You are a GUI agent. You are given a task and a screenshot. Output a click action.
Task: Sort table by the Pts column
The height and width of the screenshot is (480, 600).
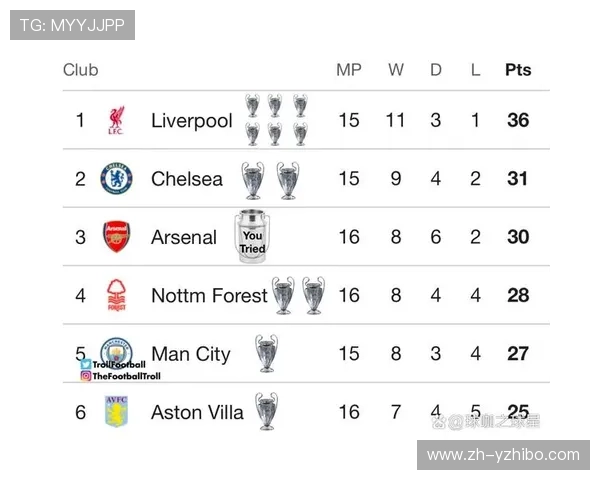tap(518, 70)
